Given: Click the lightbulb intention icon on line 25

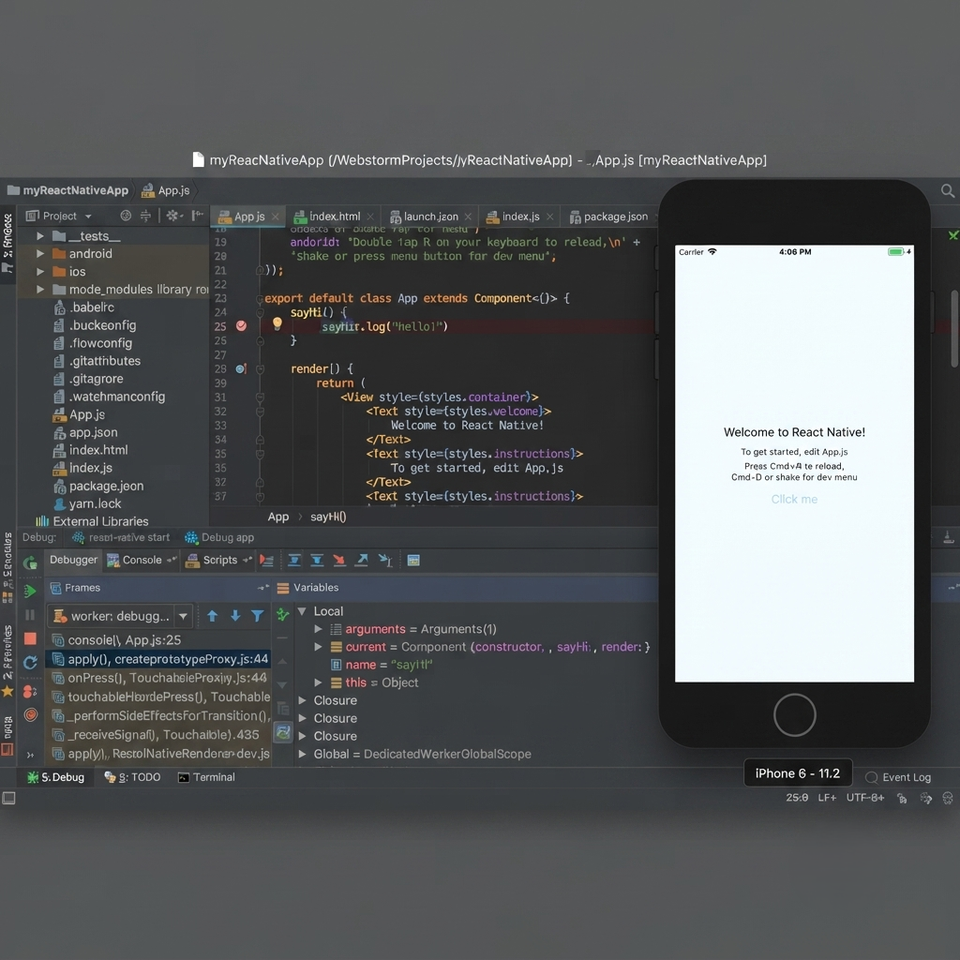Looking at the screenshot, I should (277, 323).
